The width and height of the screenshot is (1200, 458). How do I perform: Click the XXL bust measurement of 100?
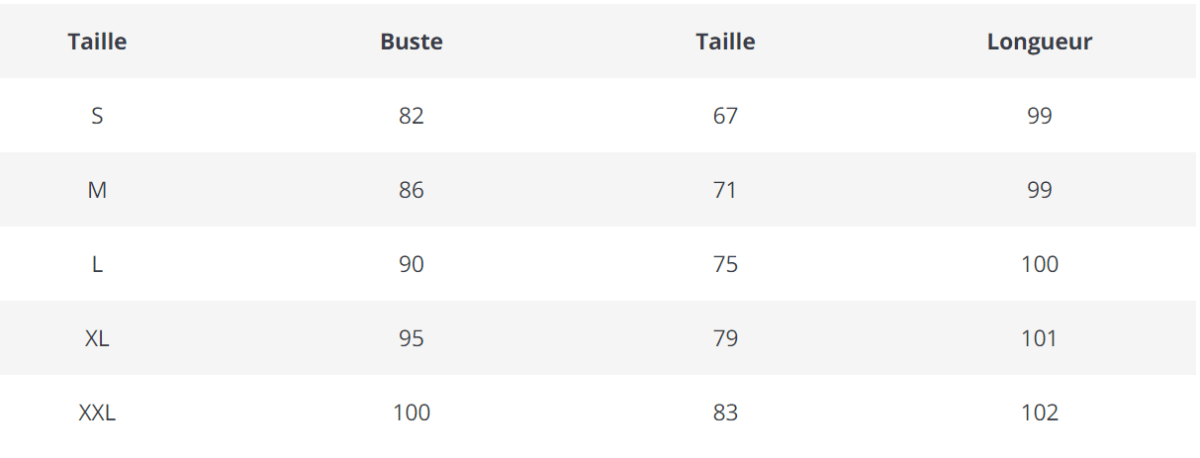(x=411, y=412)
